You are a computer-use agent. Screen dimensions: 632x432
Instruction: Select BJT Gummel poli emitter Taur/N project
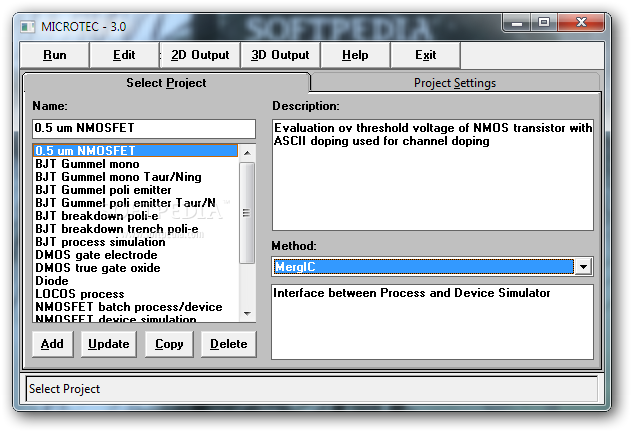[x=136, y=203]
